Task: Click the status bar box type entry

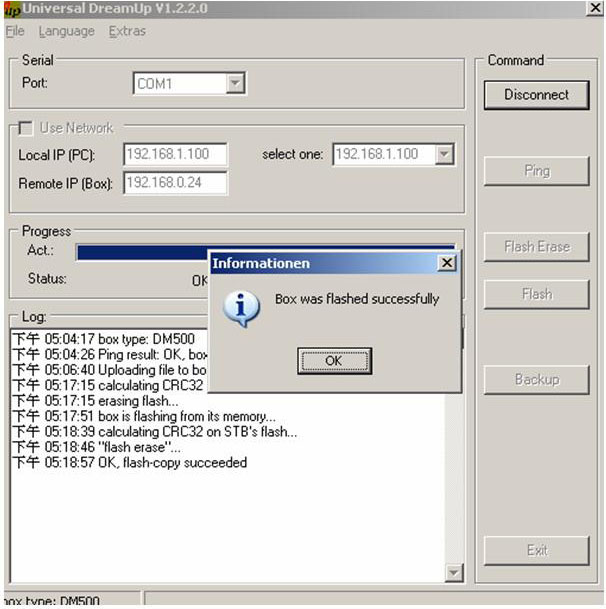Action: tap(72, 600)
